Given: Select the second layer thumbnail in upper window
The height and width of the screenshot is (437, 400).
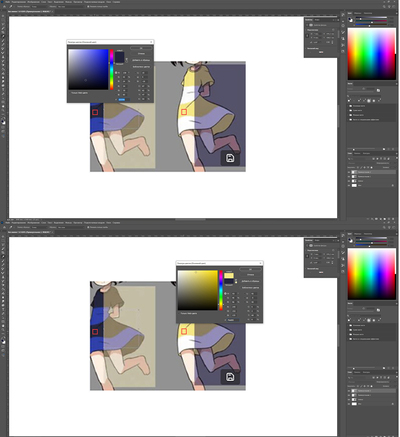Looking at the screenshot, I should pyautogui.click(x=353, y=177).
